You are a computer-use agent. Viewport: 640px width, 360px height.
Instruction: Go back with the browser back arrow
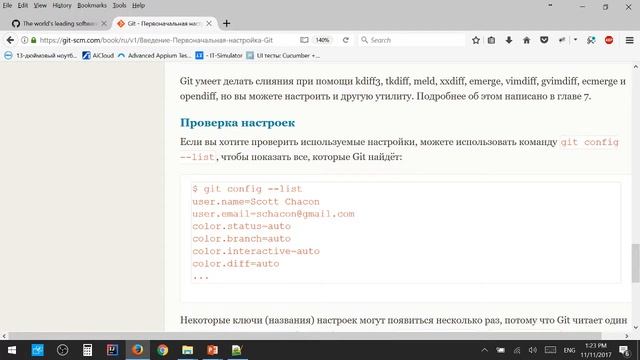(x=10, y=40)
